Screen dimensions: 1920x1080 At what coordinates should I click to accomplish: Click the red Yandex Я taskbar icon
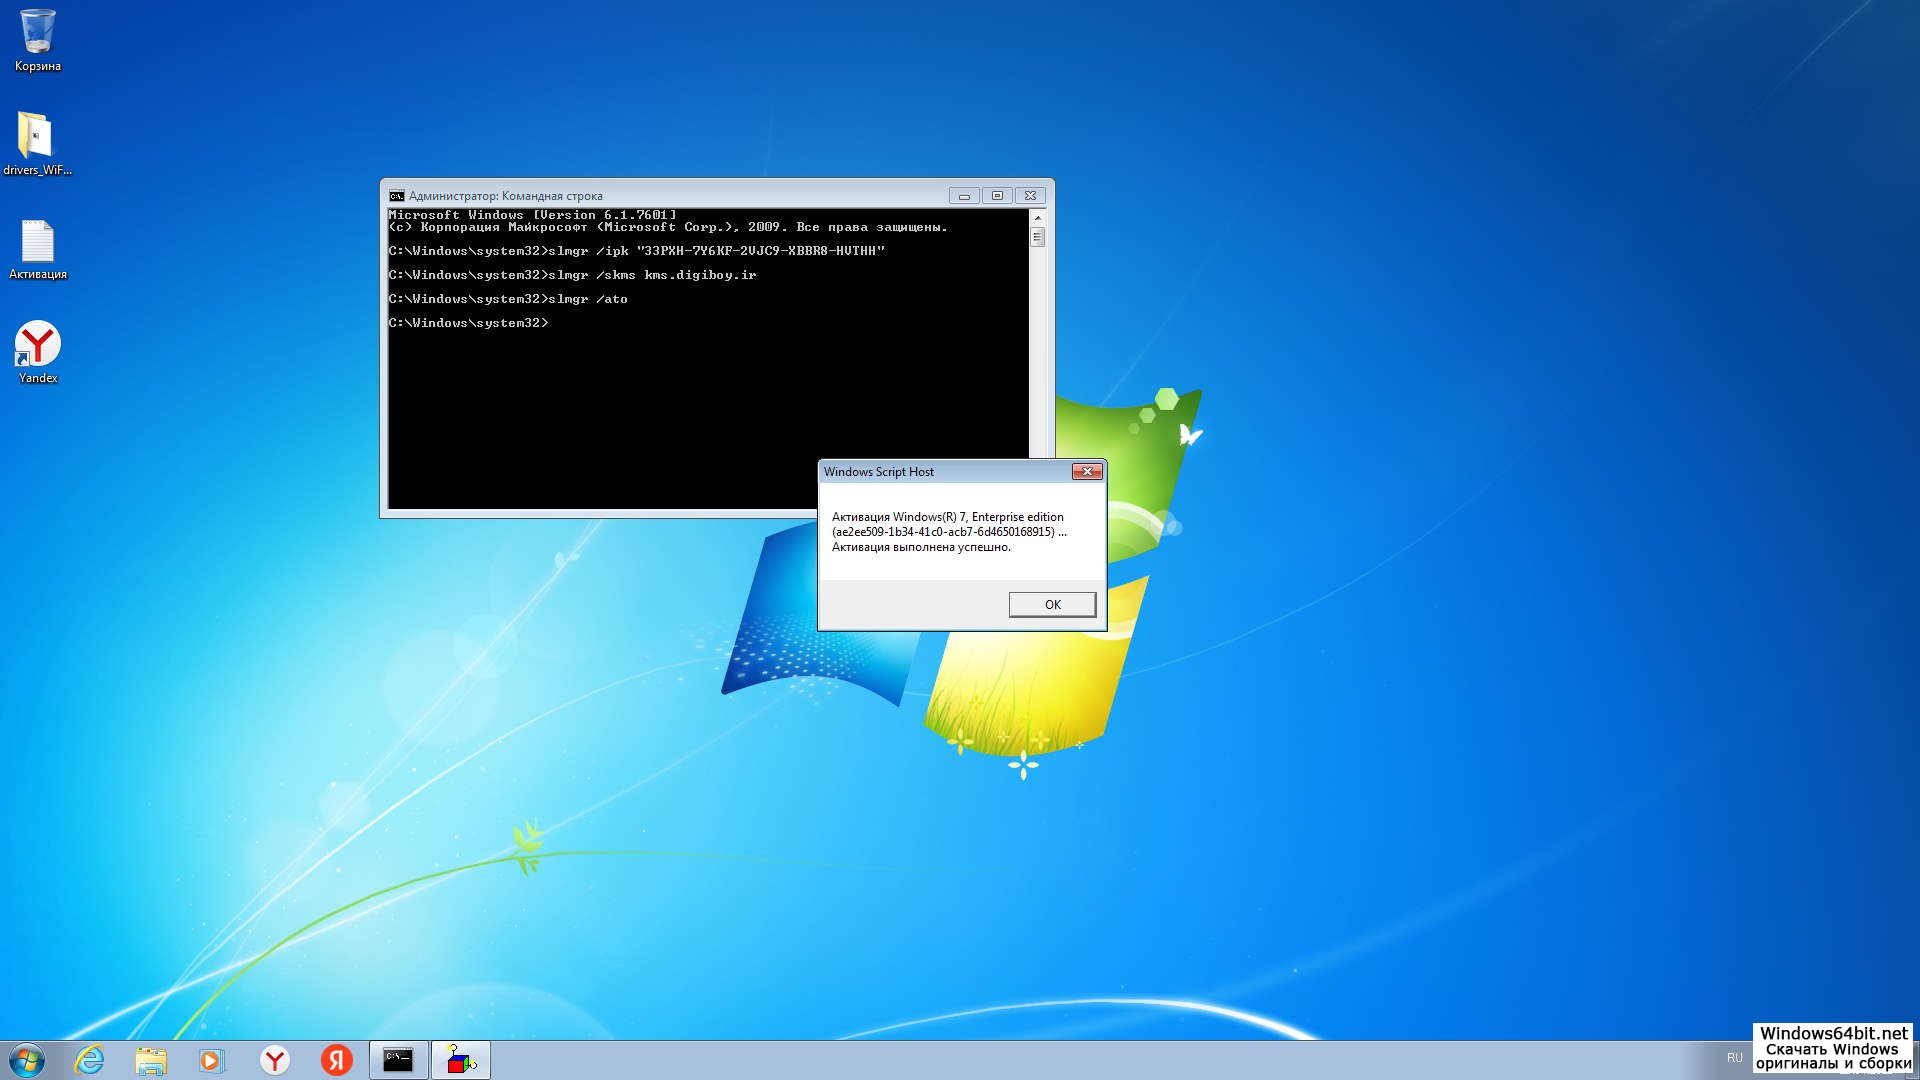[x=336, y=1060]
